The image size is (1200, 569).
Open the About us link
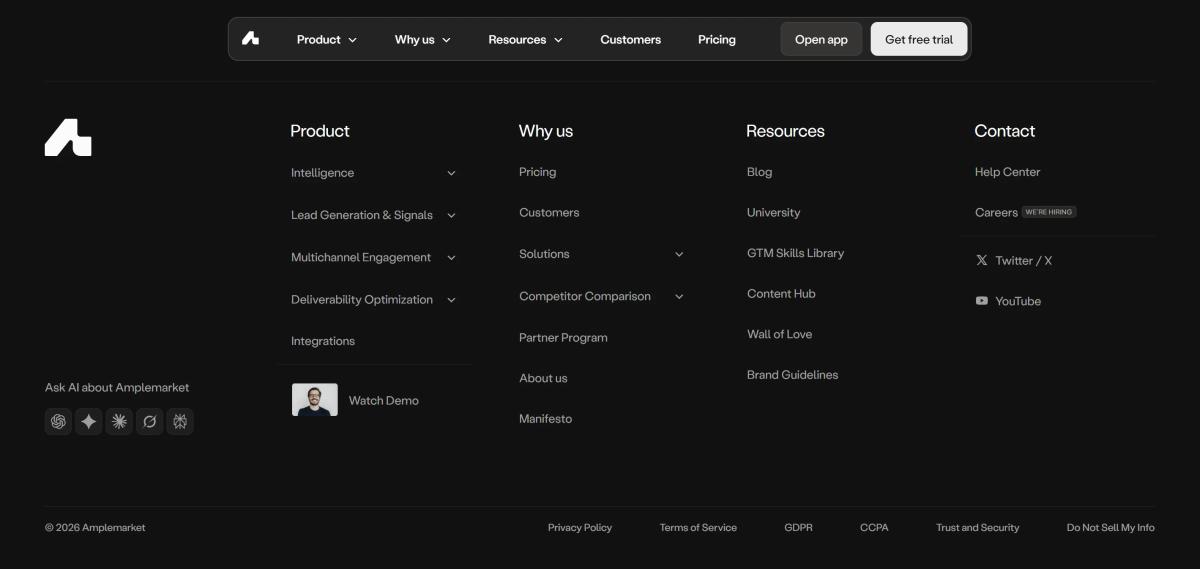point(543,378)
